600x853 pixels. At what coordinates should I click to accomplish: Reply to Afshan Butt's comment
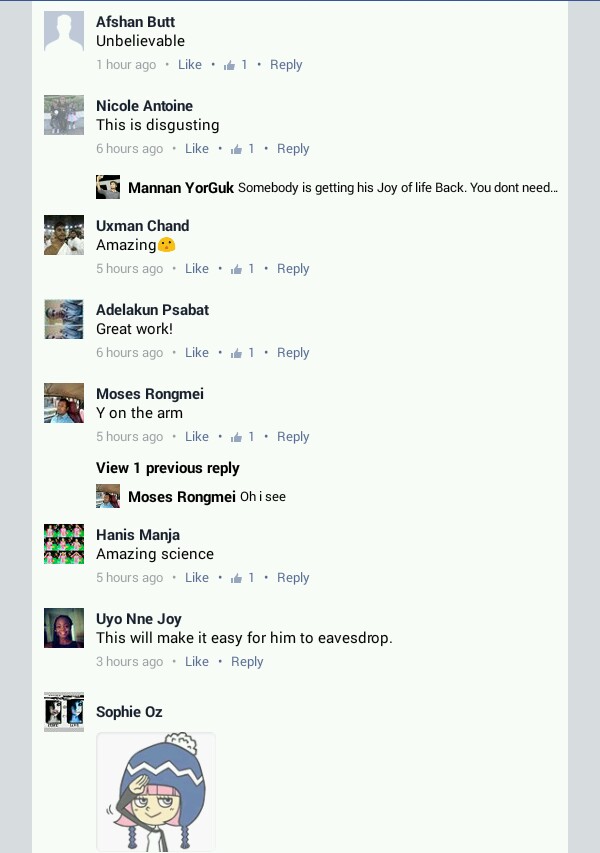(286, 65)
